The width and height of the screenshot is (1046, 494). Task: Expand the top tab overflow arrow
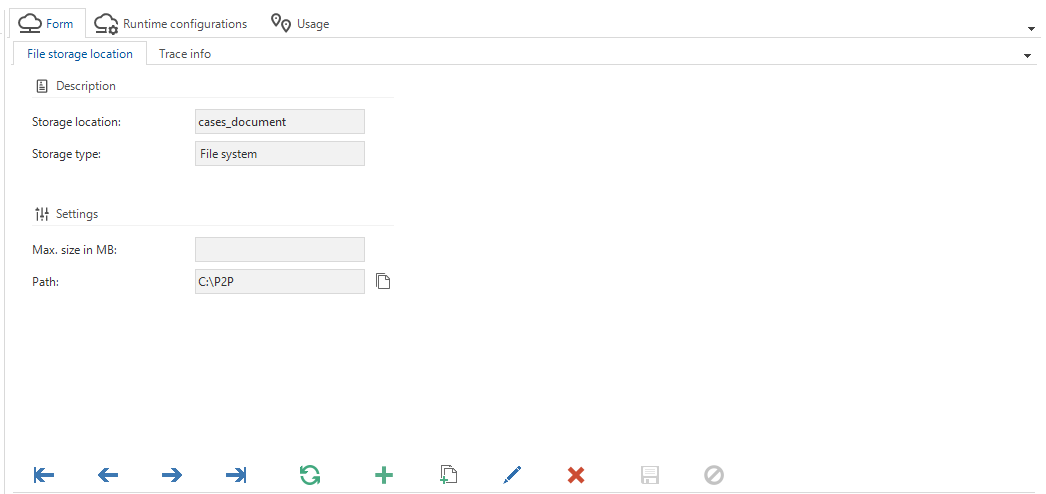pyautogui.click(x=1033, y=28)
